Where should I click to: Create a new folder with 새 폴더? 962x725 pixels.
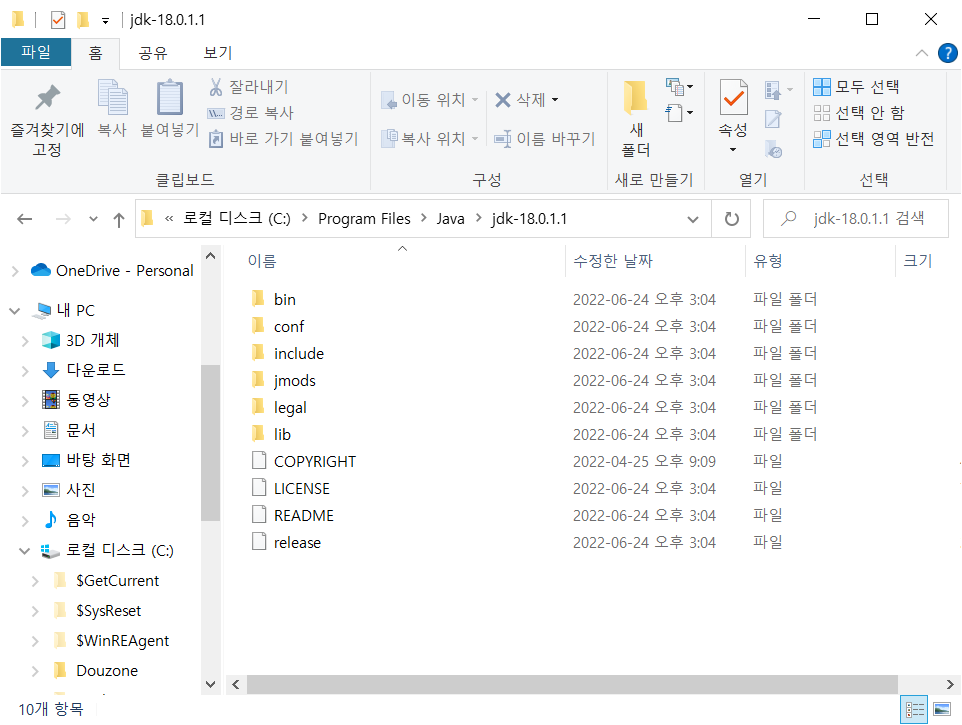(636, 118)
